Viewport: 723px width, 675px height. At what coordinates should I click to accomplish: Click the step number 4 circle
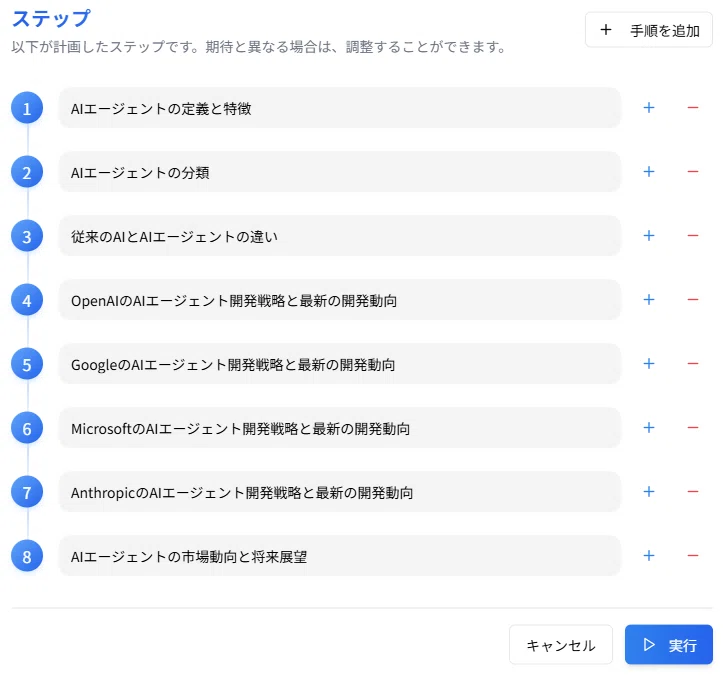tap(27, 300)
